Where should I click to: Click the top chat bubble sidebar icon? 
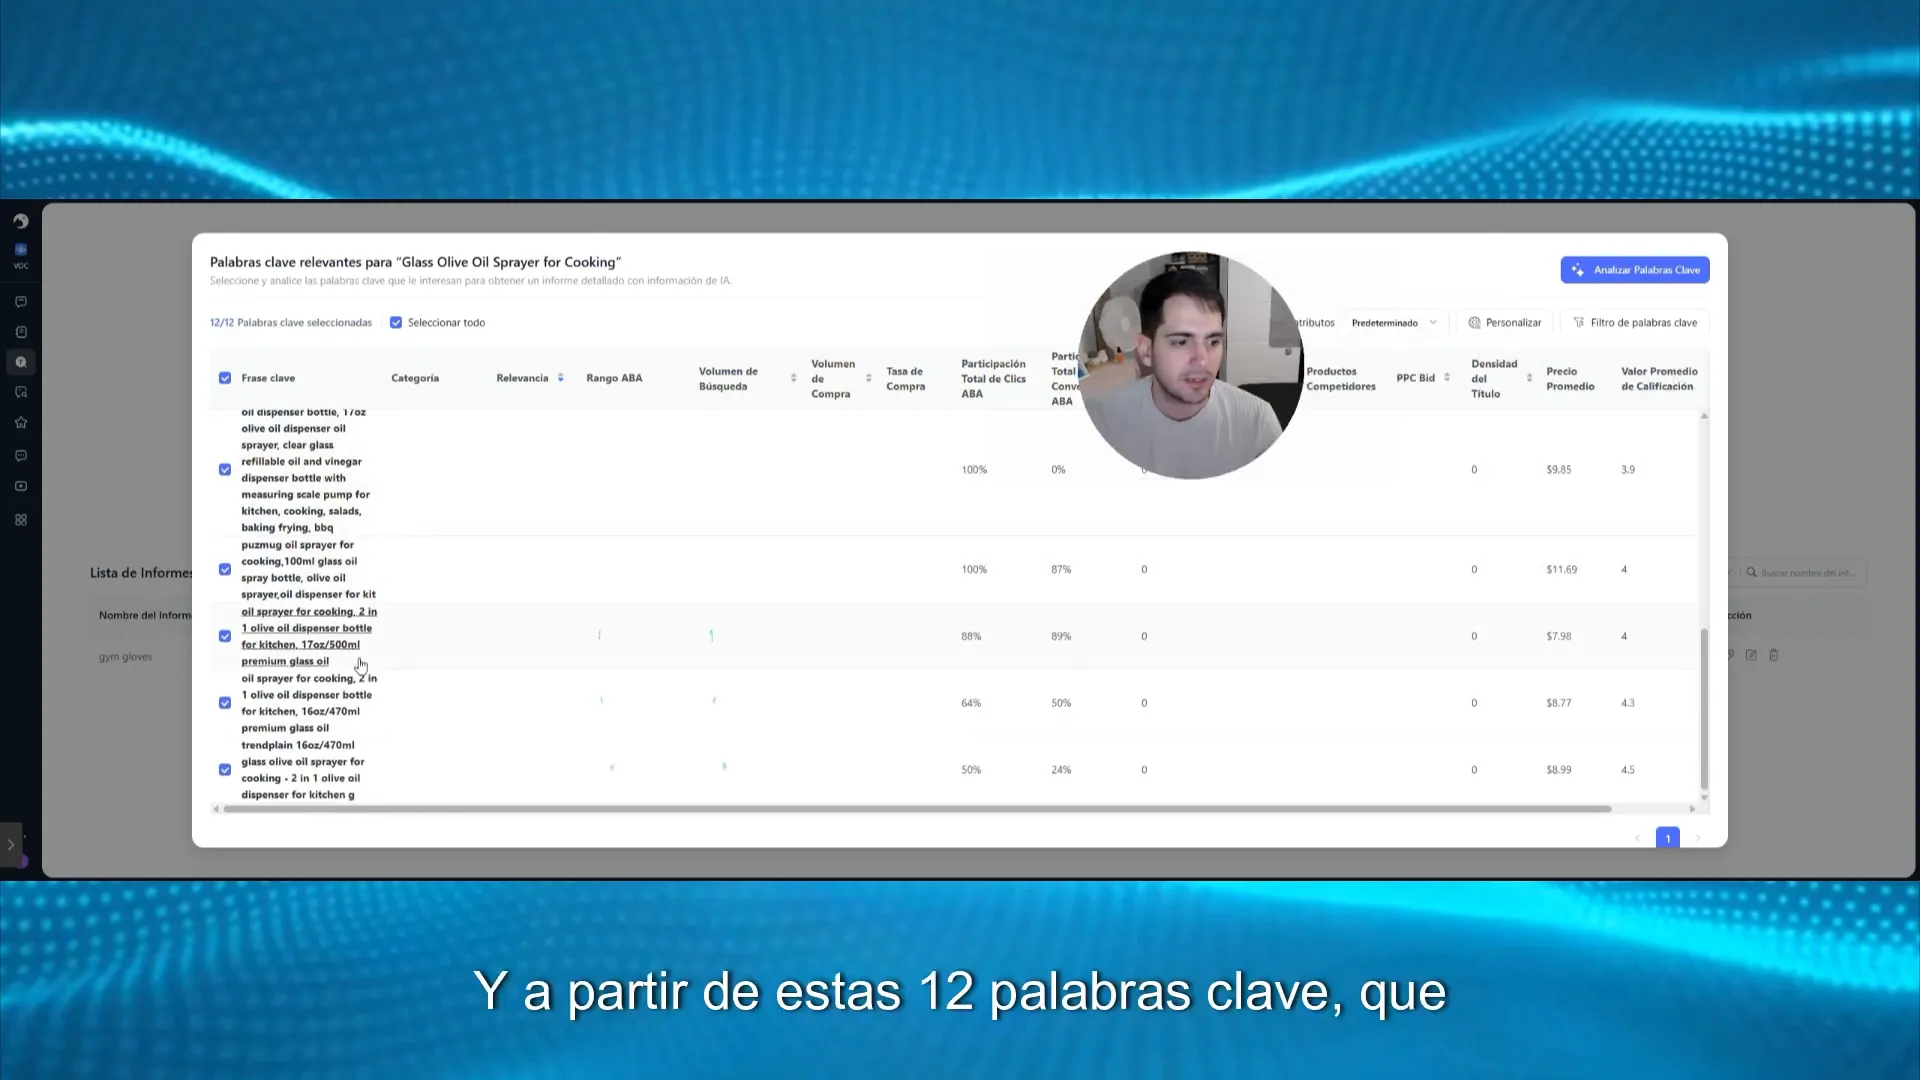tap(21, 302)
